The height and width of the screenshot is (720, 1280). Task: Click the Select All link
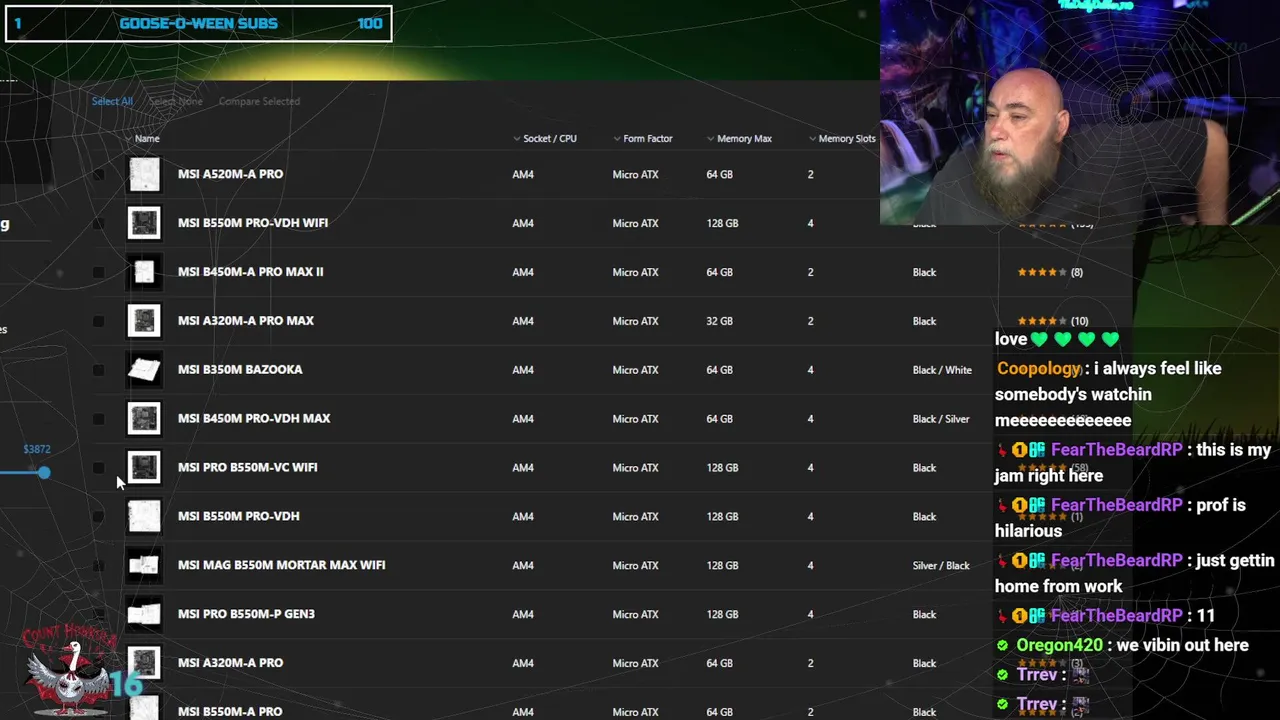pos(112,101)
